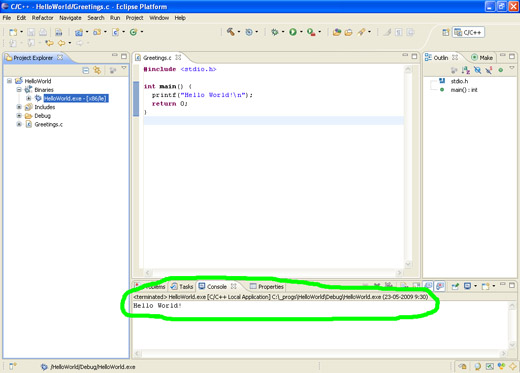This screenshot has height=373, width=520.
Task: Switch to the Make tab
Action: point(482,58)
